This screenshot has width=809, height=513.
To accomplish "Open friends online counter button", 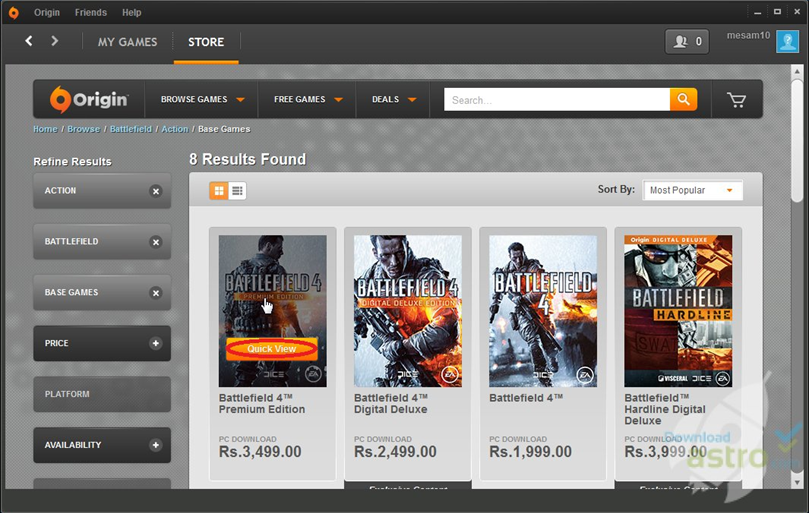I will (687, 41).
